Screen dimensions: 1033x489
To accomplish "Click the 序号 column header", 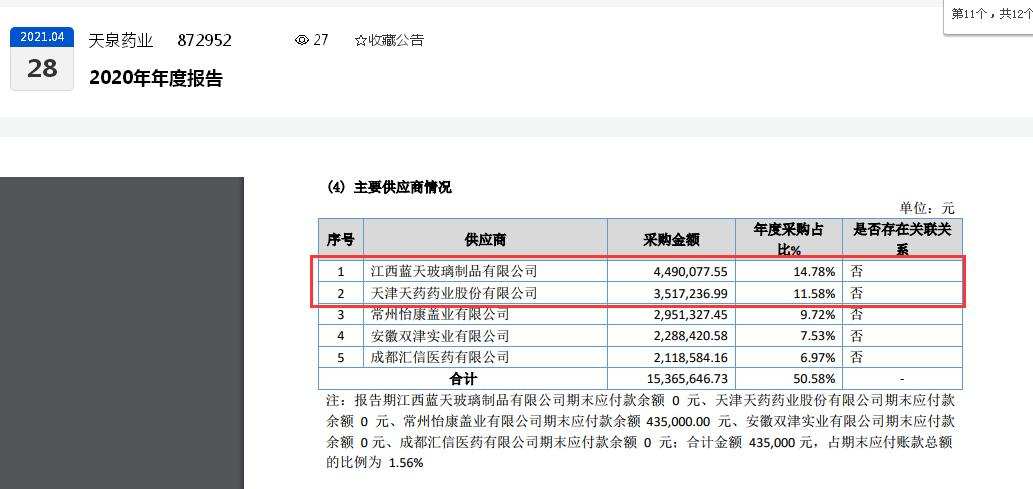I will pyautogui.click(x=341, y=239).
